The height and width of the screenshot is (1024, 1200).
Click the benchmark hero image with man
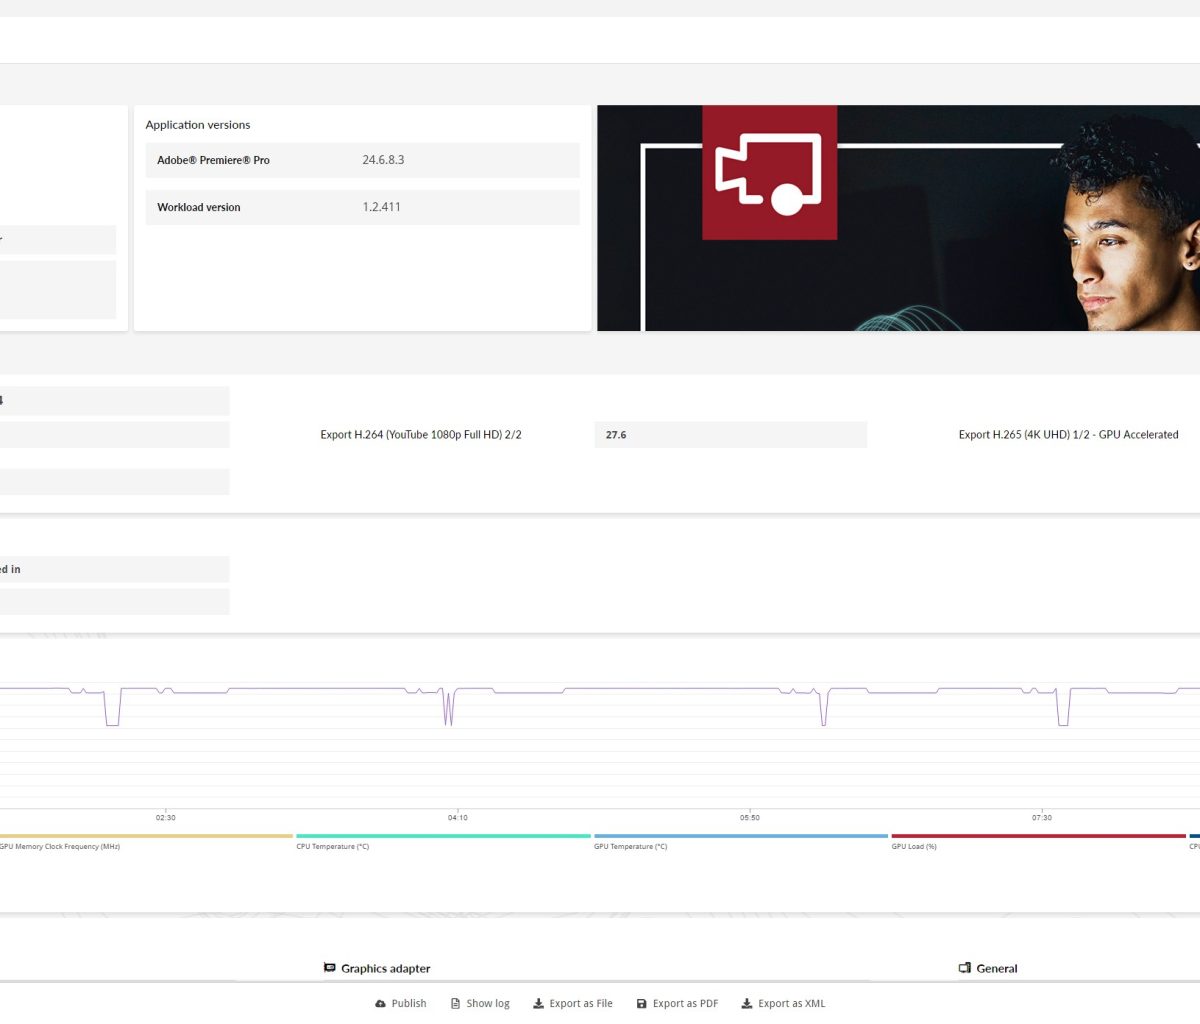(x=898, y=218)
